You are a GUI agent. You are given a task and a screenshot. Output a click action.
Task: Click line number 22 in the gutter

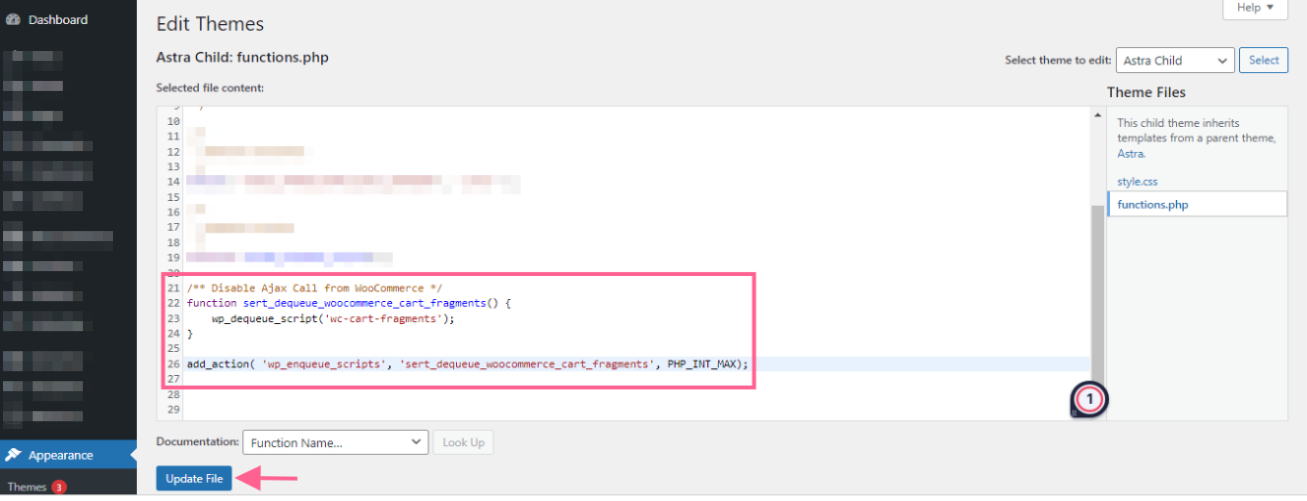173,303
